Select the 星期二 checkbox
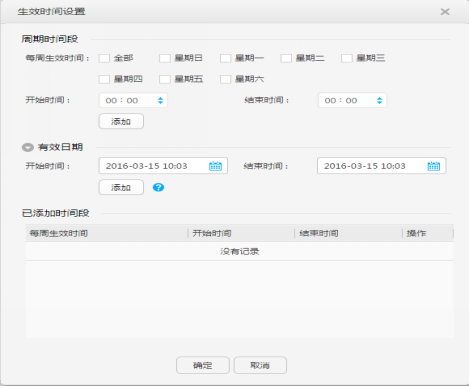The height and width of the screenshot is (386, 470). coord(286,58)
